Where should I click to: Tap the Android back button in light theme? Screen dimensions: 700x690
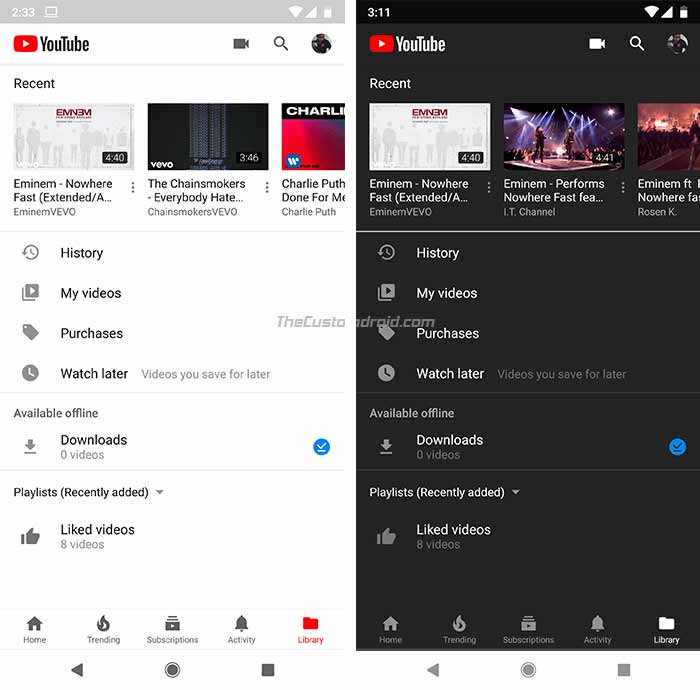77,670
